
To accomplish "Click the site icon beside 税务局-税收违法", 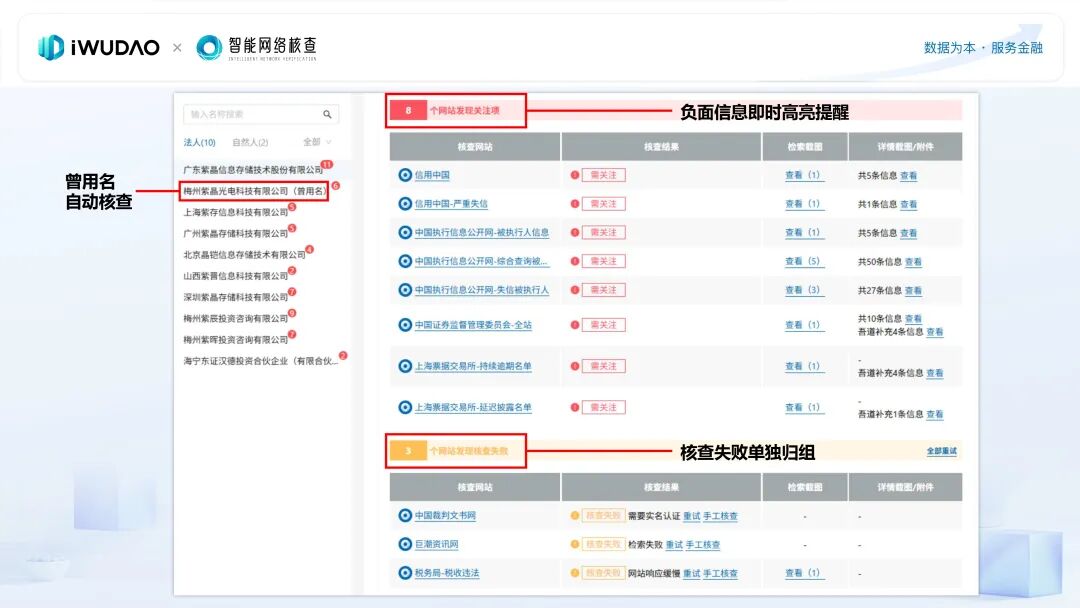I will pos(405,573).
